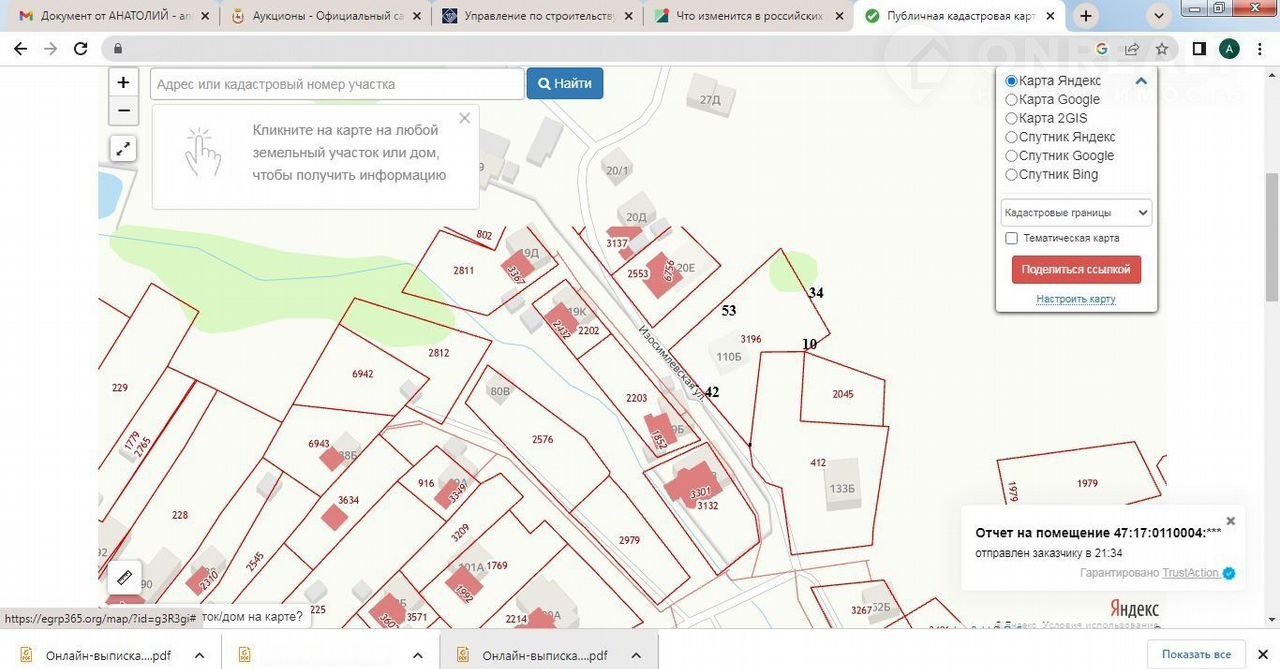Toggle fullscreen map expand icon
This screenshot has height=669, width=1280.
click(x=123, y=149)
